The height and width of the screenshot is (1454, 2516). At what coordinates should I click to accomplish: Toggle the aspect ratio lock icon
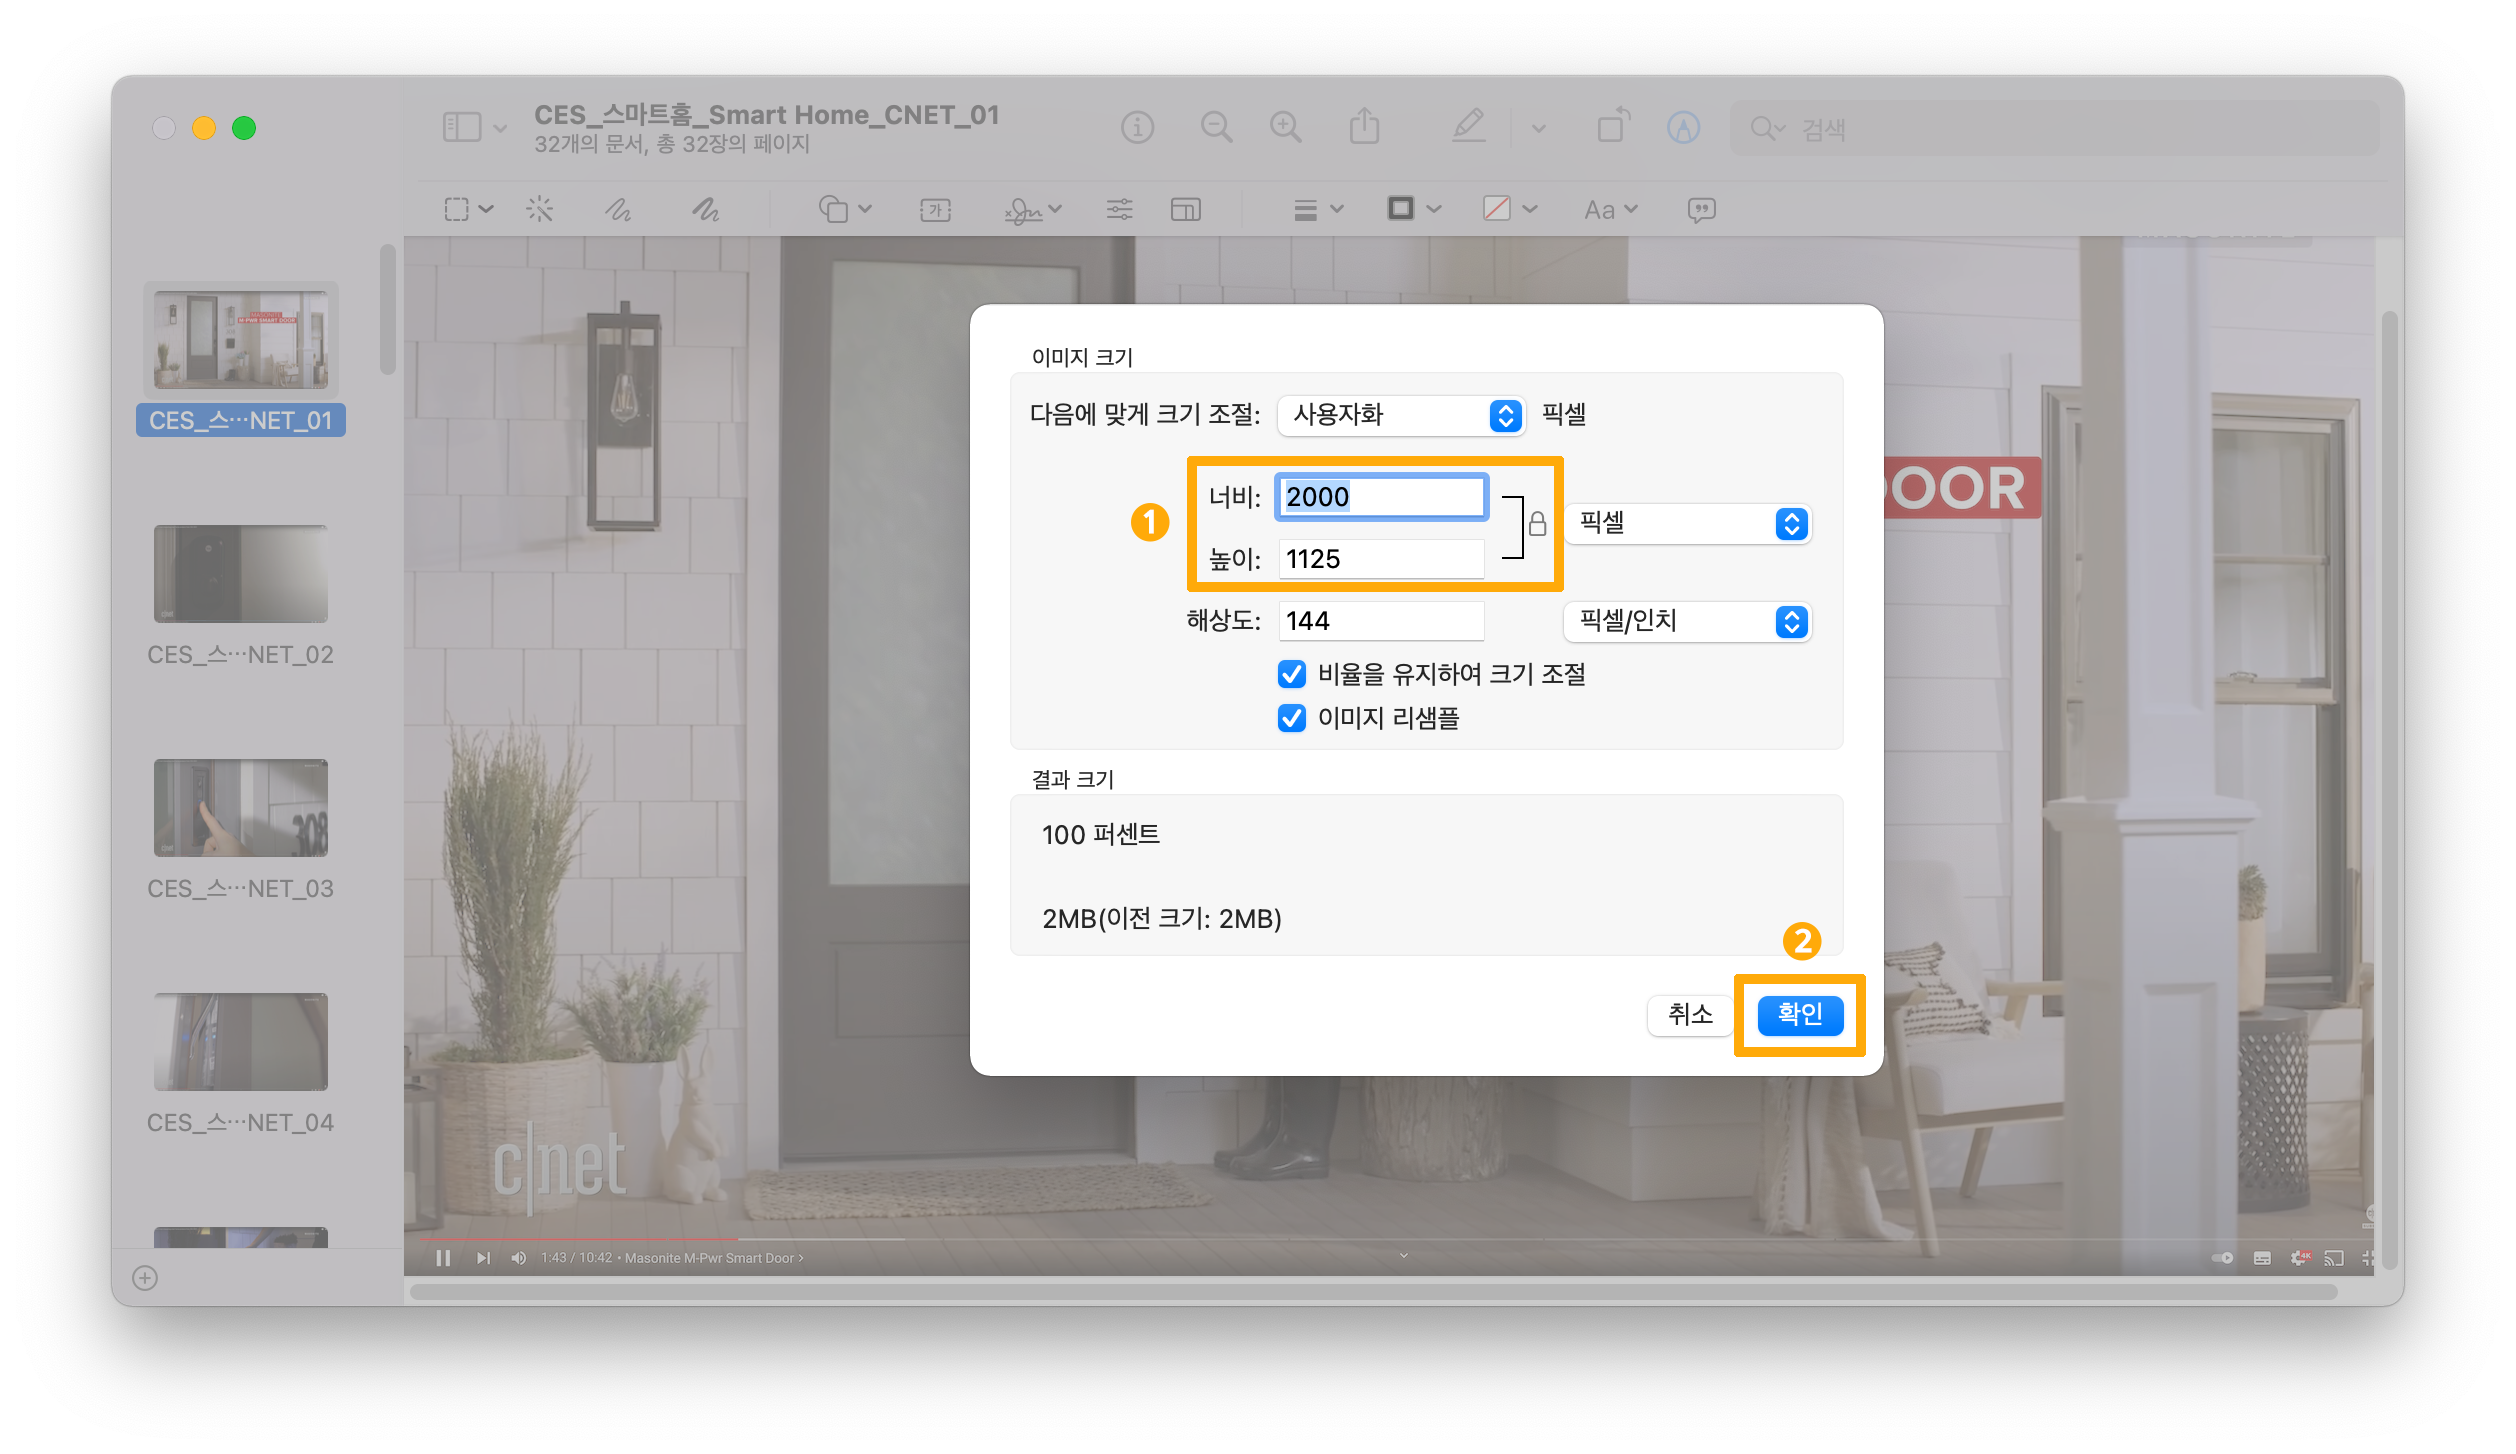(1538, 523)
